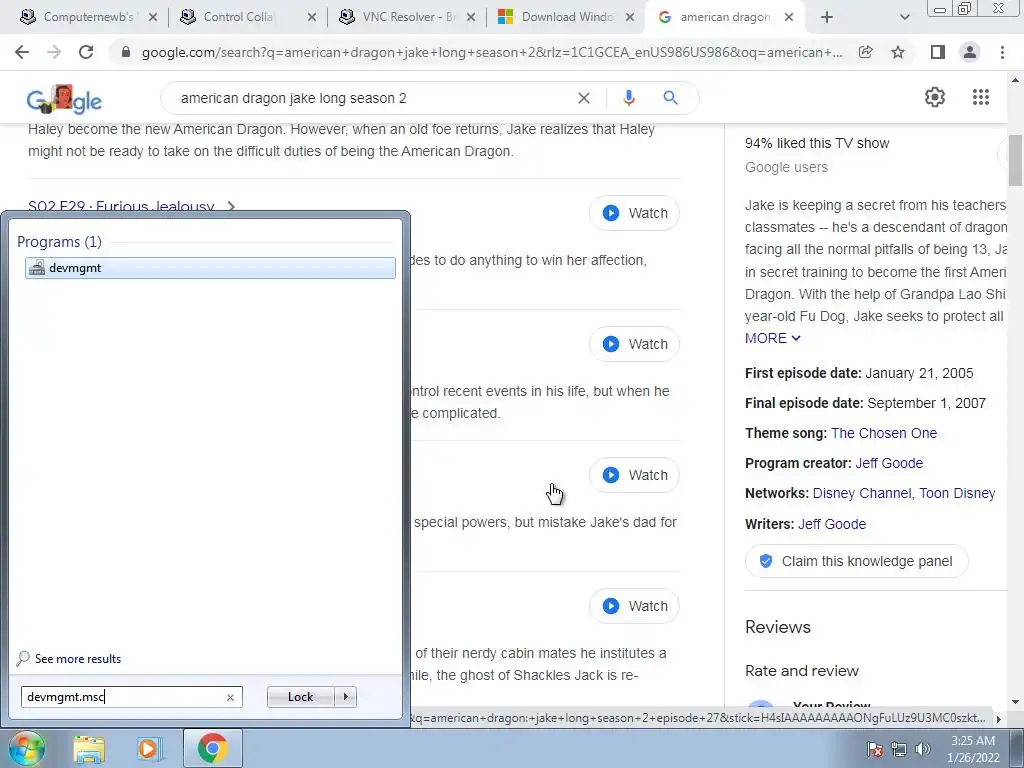The width and height of the screenshot is (1024, 768).
Task: Click Claim this knowledge panel
Action: [x=856, y=561]
